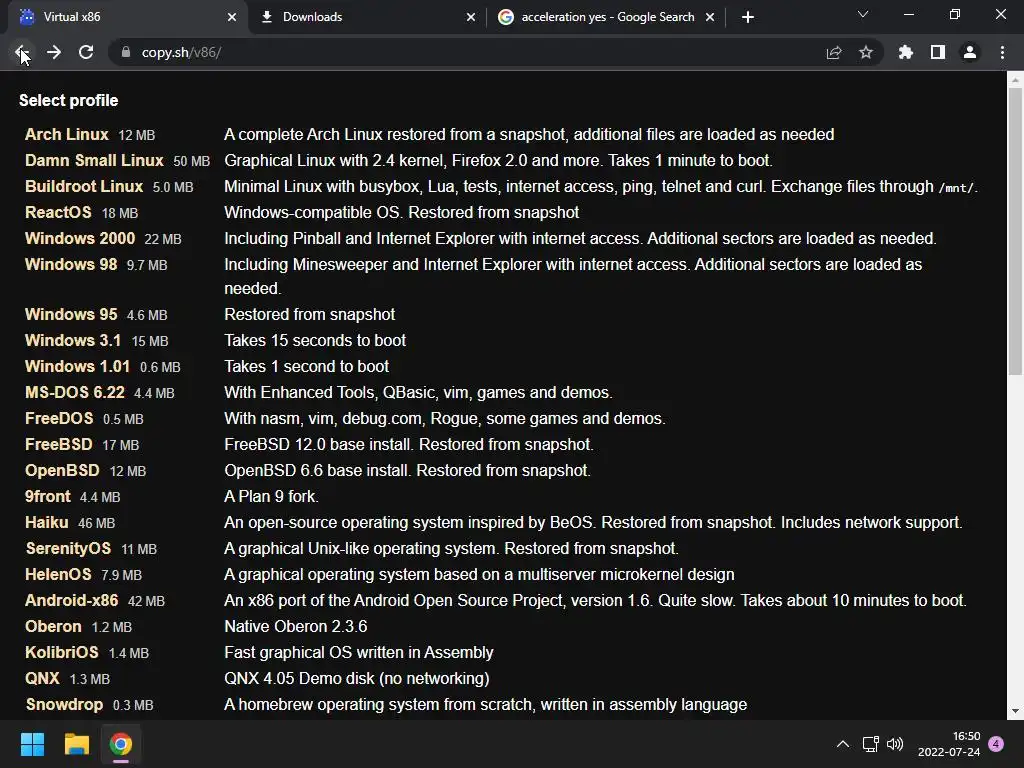Screen dimensions: 1024x768
Task: Open File Explorer from taskbar
Action: [x=76, y=744]
